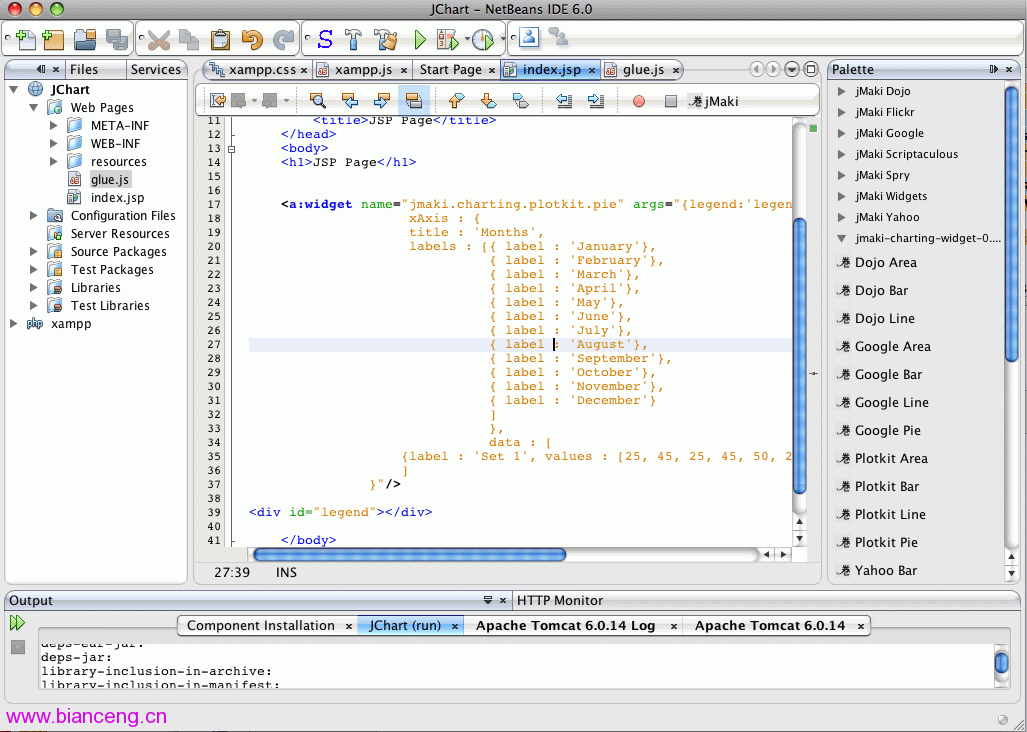Screen dimensions: 1027x732
Task: Collapse the JChart project node
Action: coord(14,89)
